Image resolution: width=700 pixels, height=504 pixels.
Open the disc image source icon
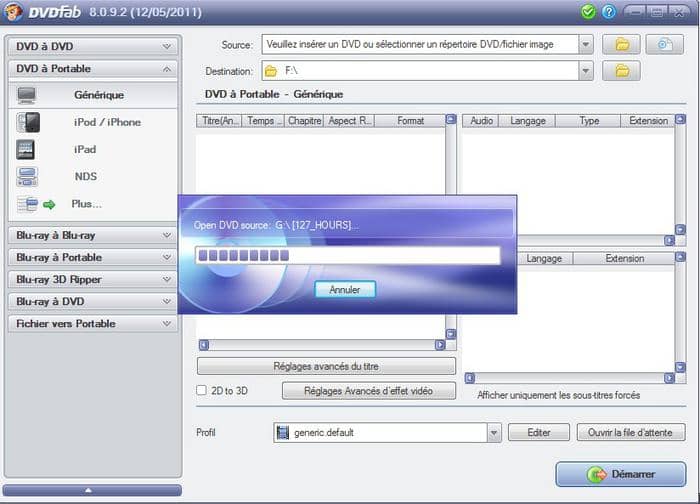[663, 44]
